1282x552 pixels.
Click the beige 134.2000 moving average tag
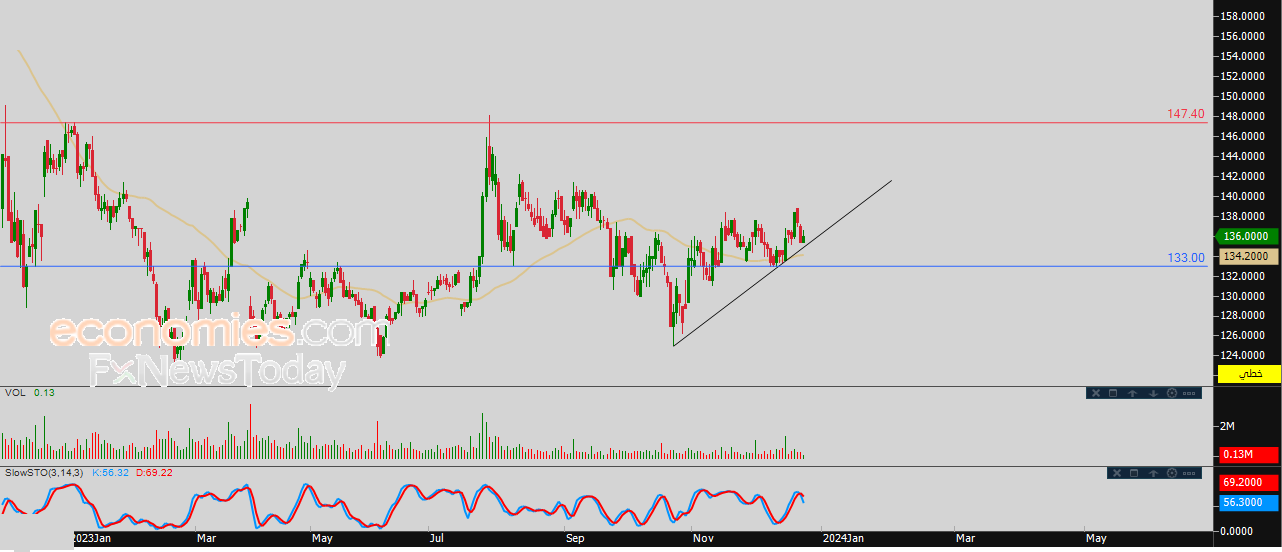point(1249,256)
